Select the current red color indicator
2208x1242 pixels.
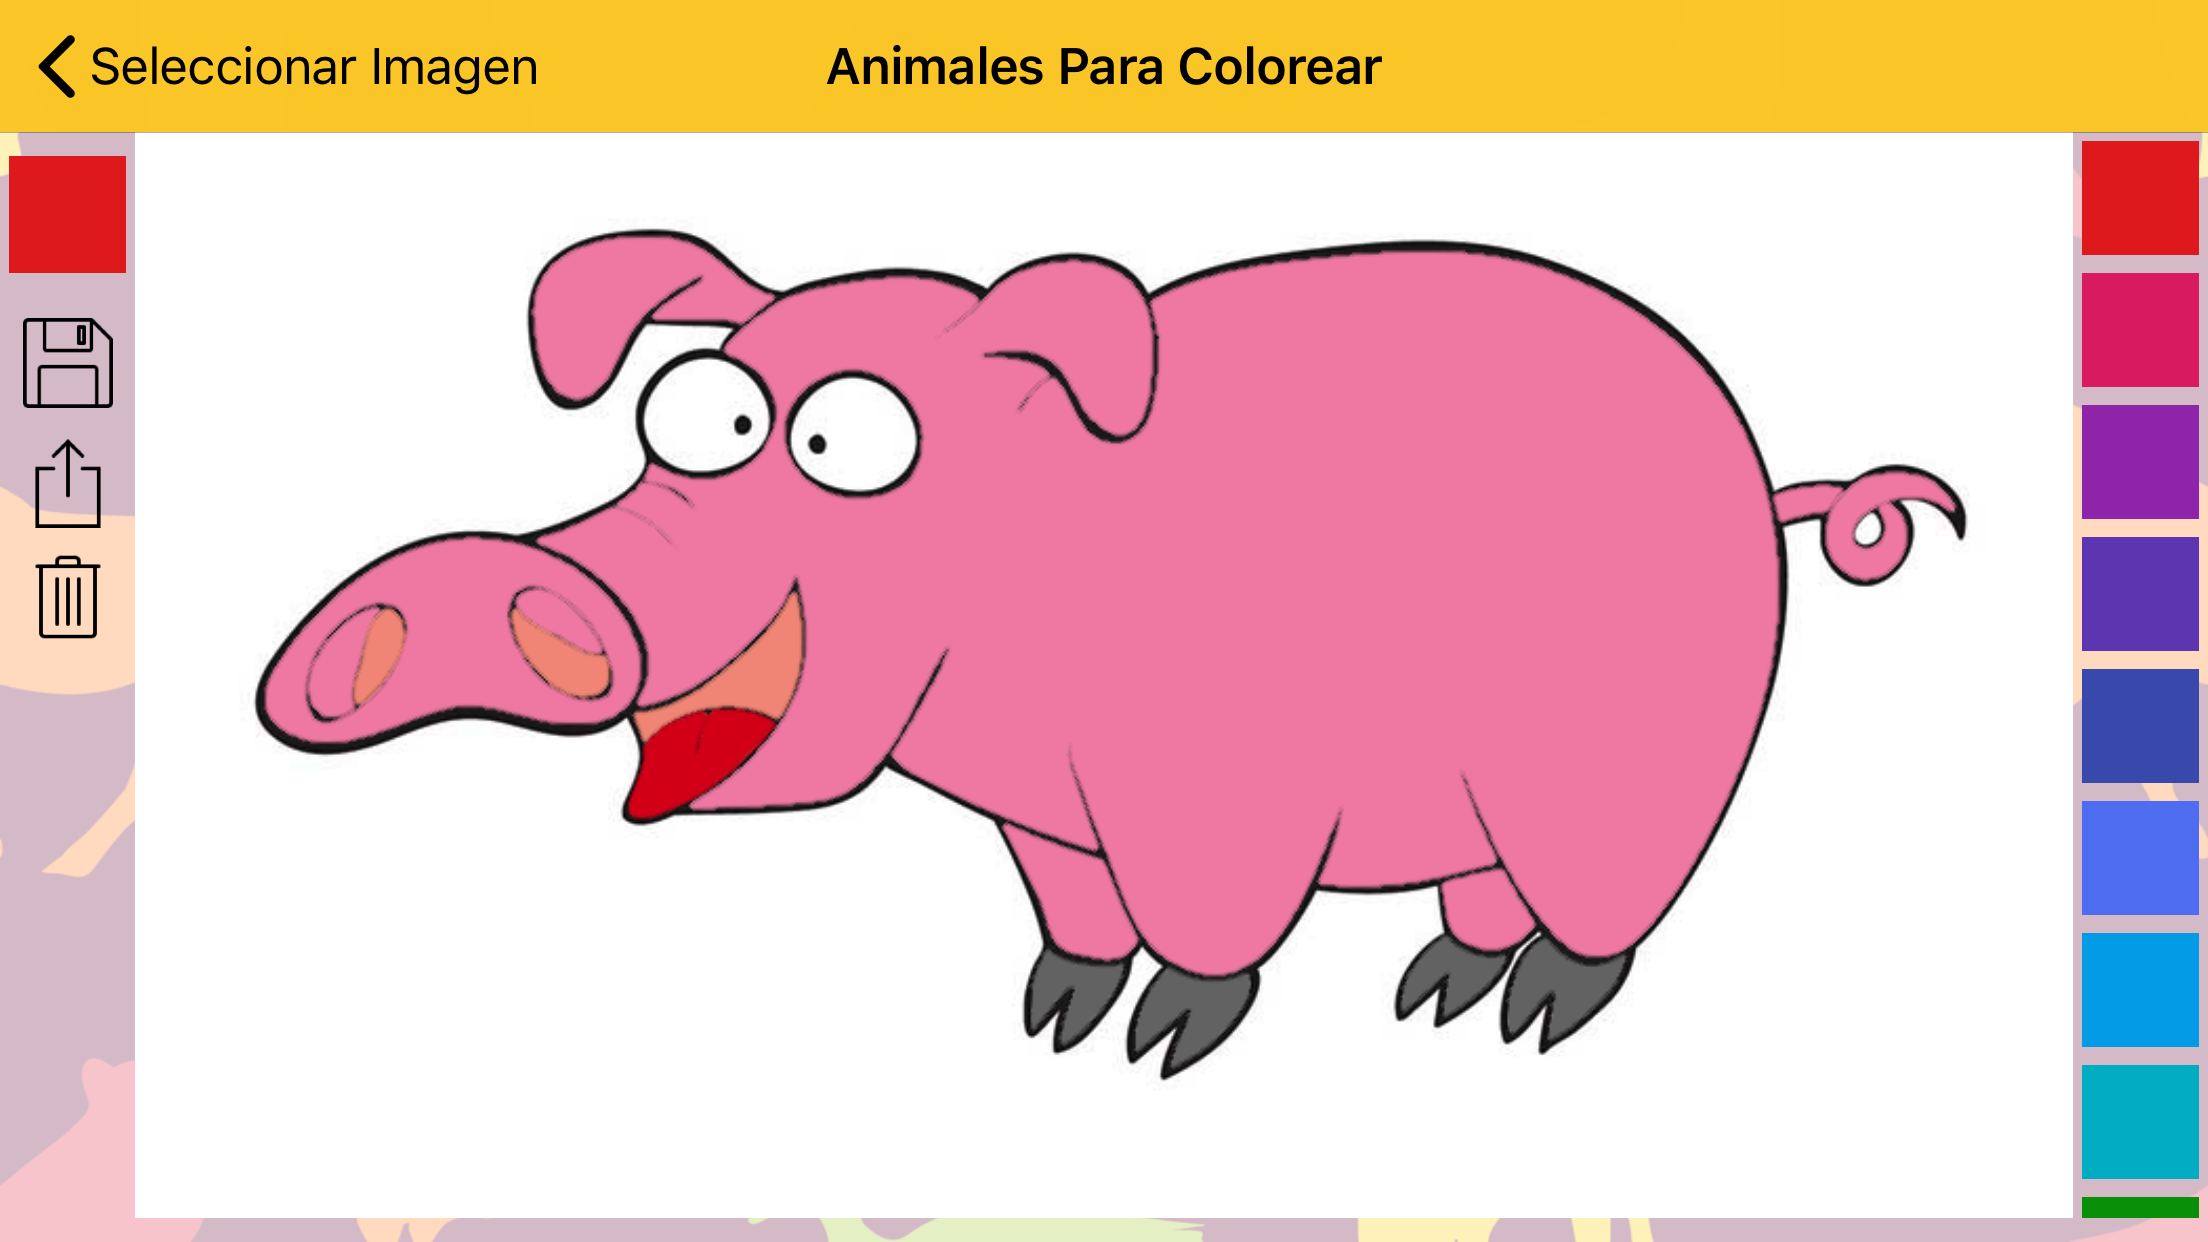(67, 214)
